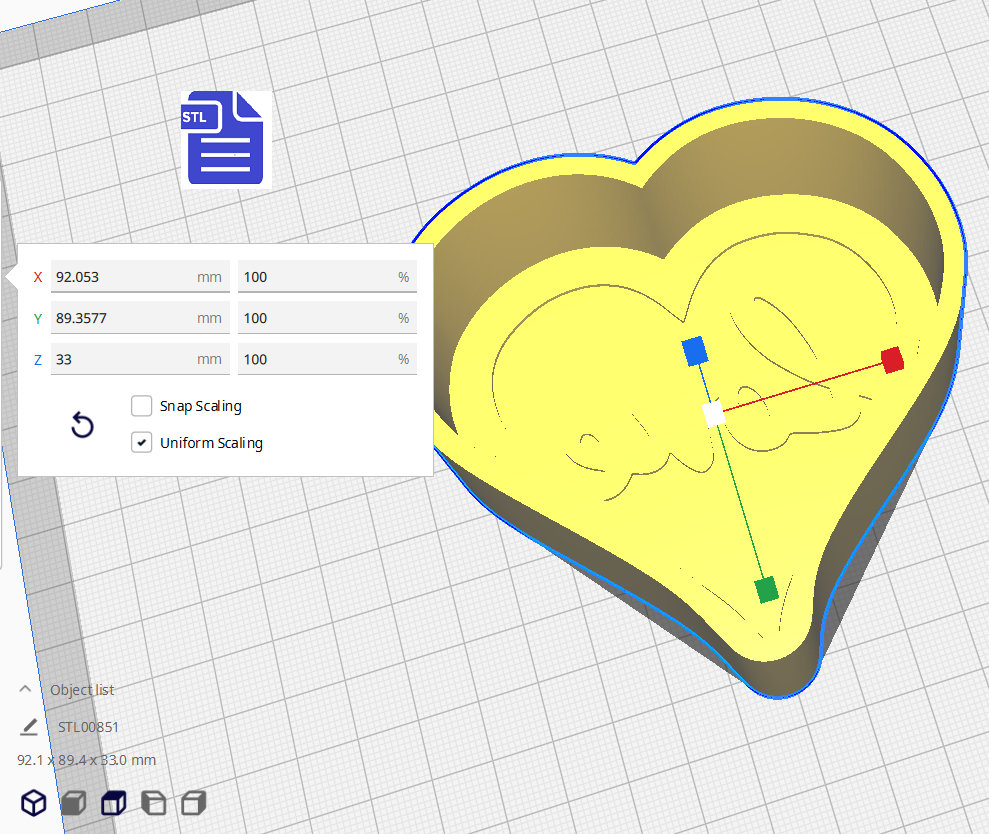Viewport: 989px width, 834px height.
Task: Click the blue Z-axis scale handle
Action: point(694,351)
